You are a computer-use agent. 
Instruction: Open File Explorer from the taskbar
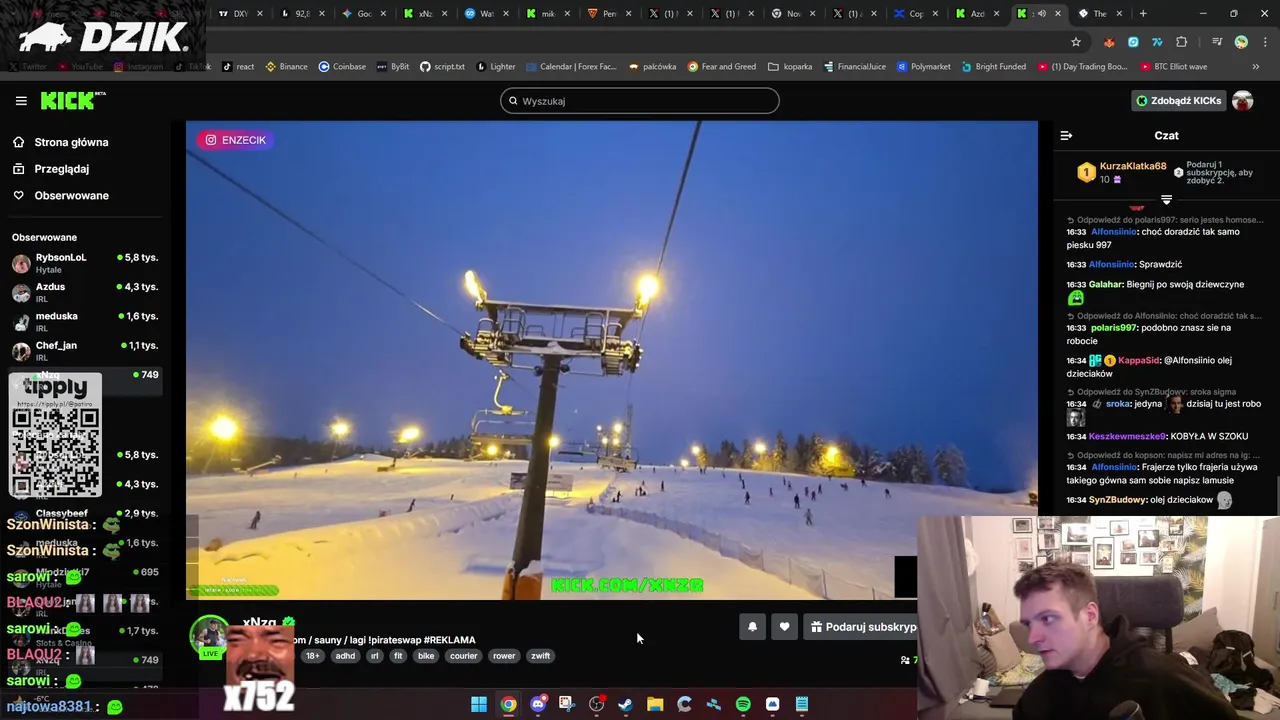pos(655,704)
